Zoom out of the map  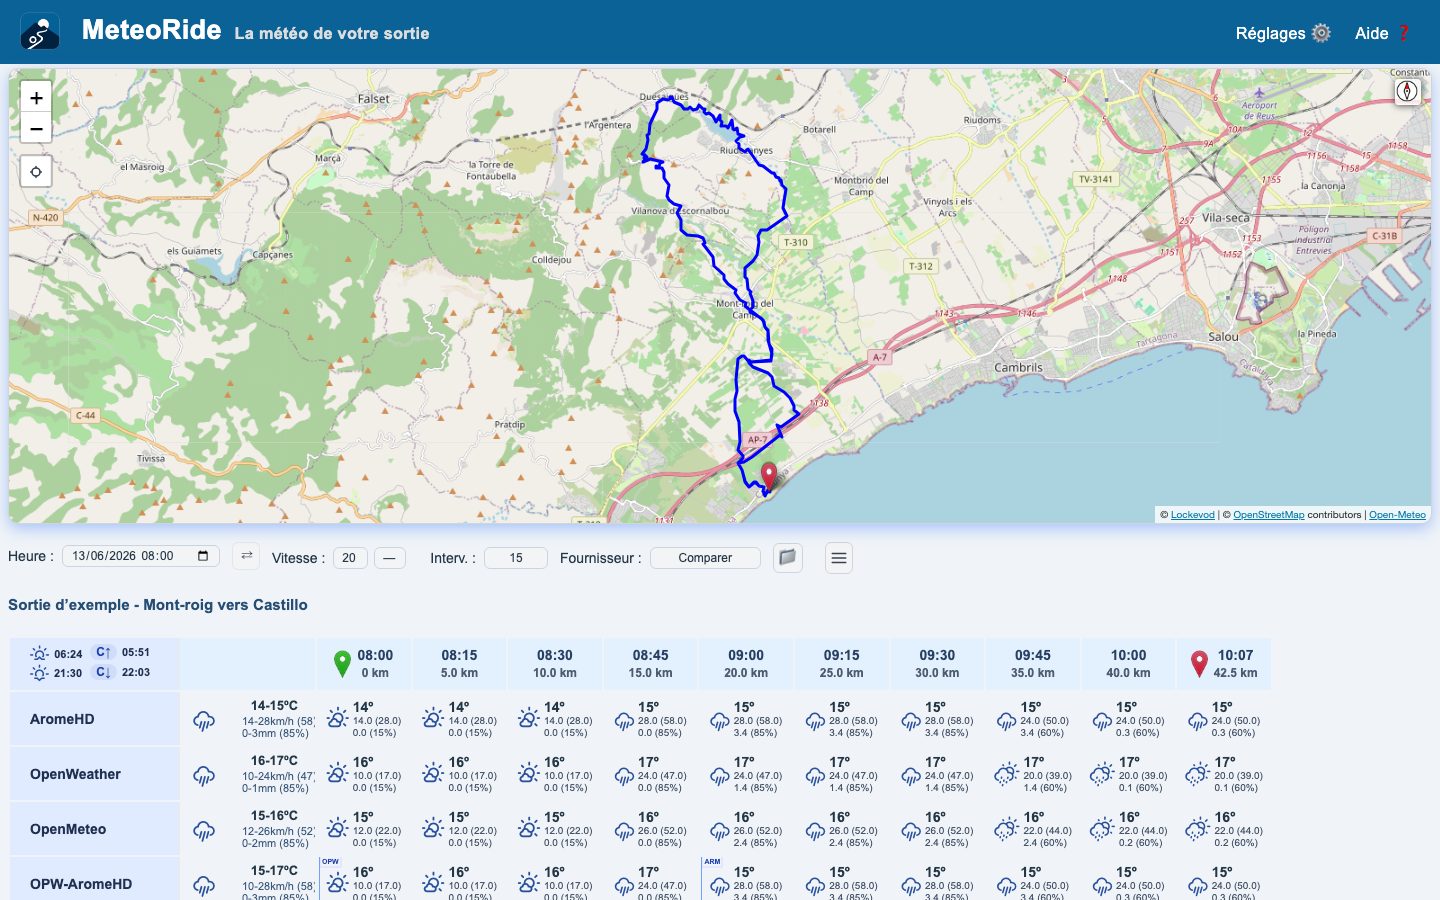pos(36,129)
